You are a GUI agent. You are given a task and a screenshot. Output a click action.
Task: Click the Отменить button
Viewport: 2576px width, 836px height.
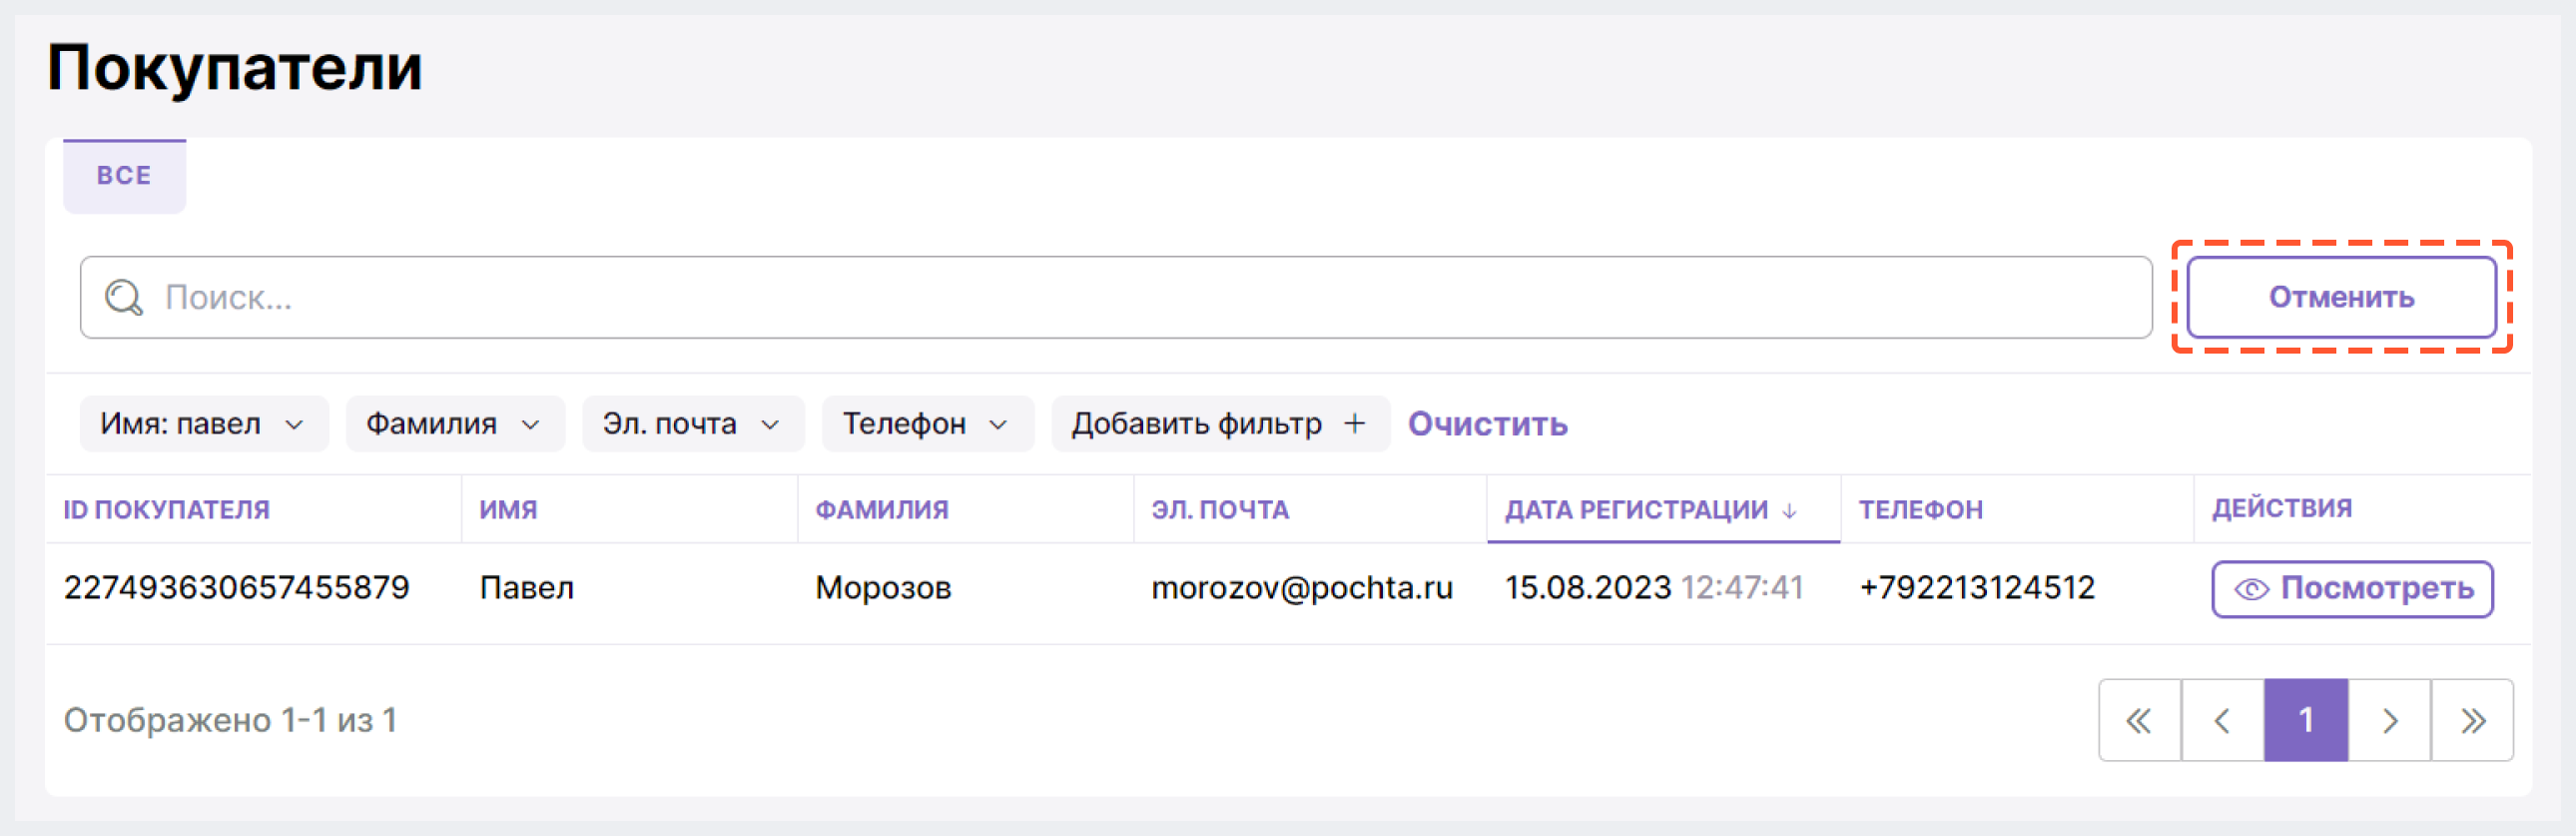[x=2341, y=297]
